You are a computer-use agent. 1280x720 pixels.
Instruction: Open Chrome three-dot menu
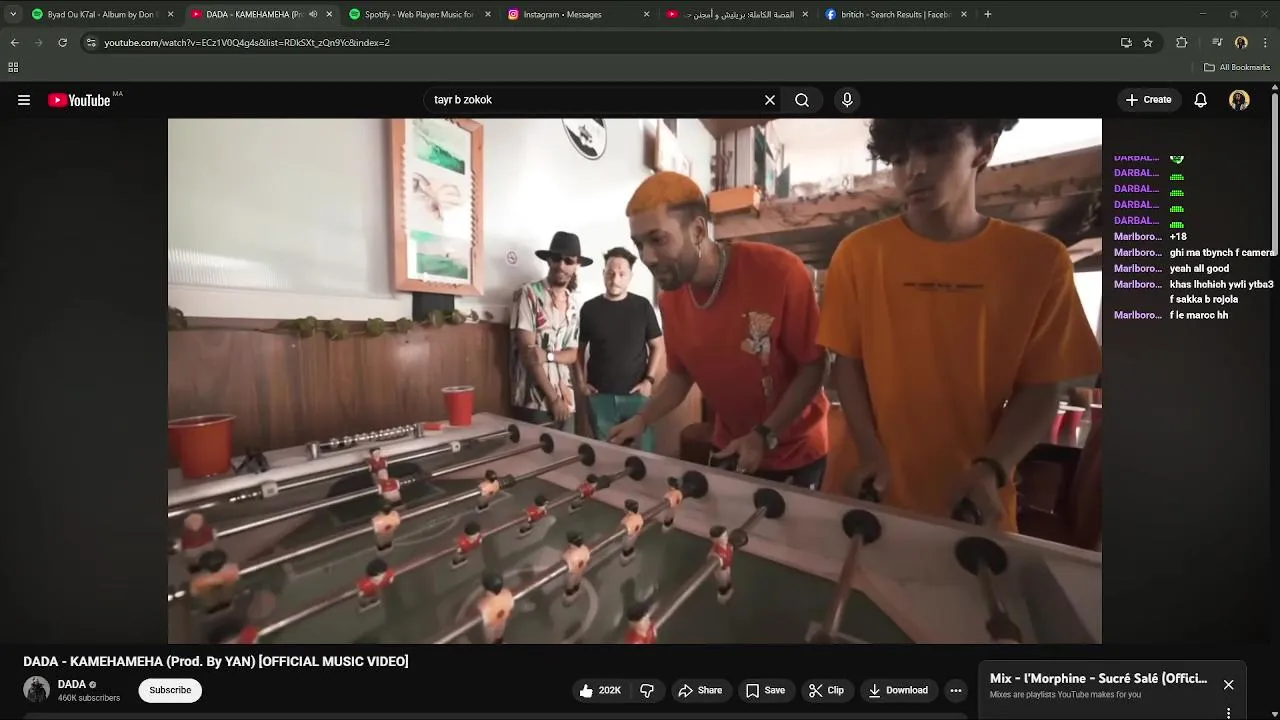(x=1265, y=42)
